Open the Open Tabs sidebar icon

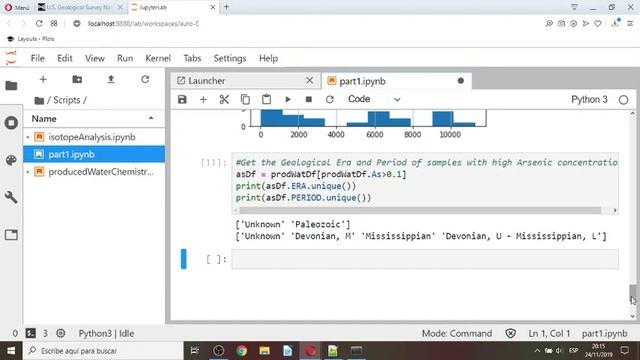point(11,235)
